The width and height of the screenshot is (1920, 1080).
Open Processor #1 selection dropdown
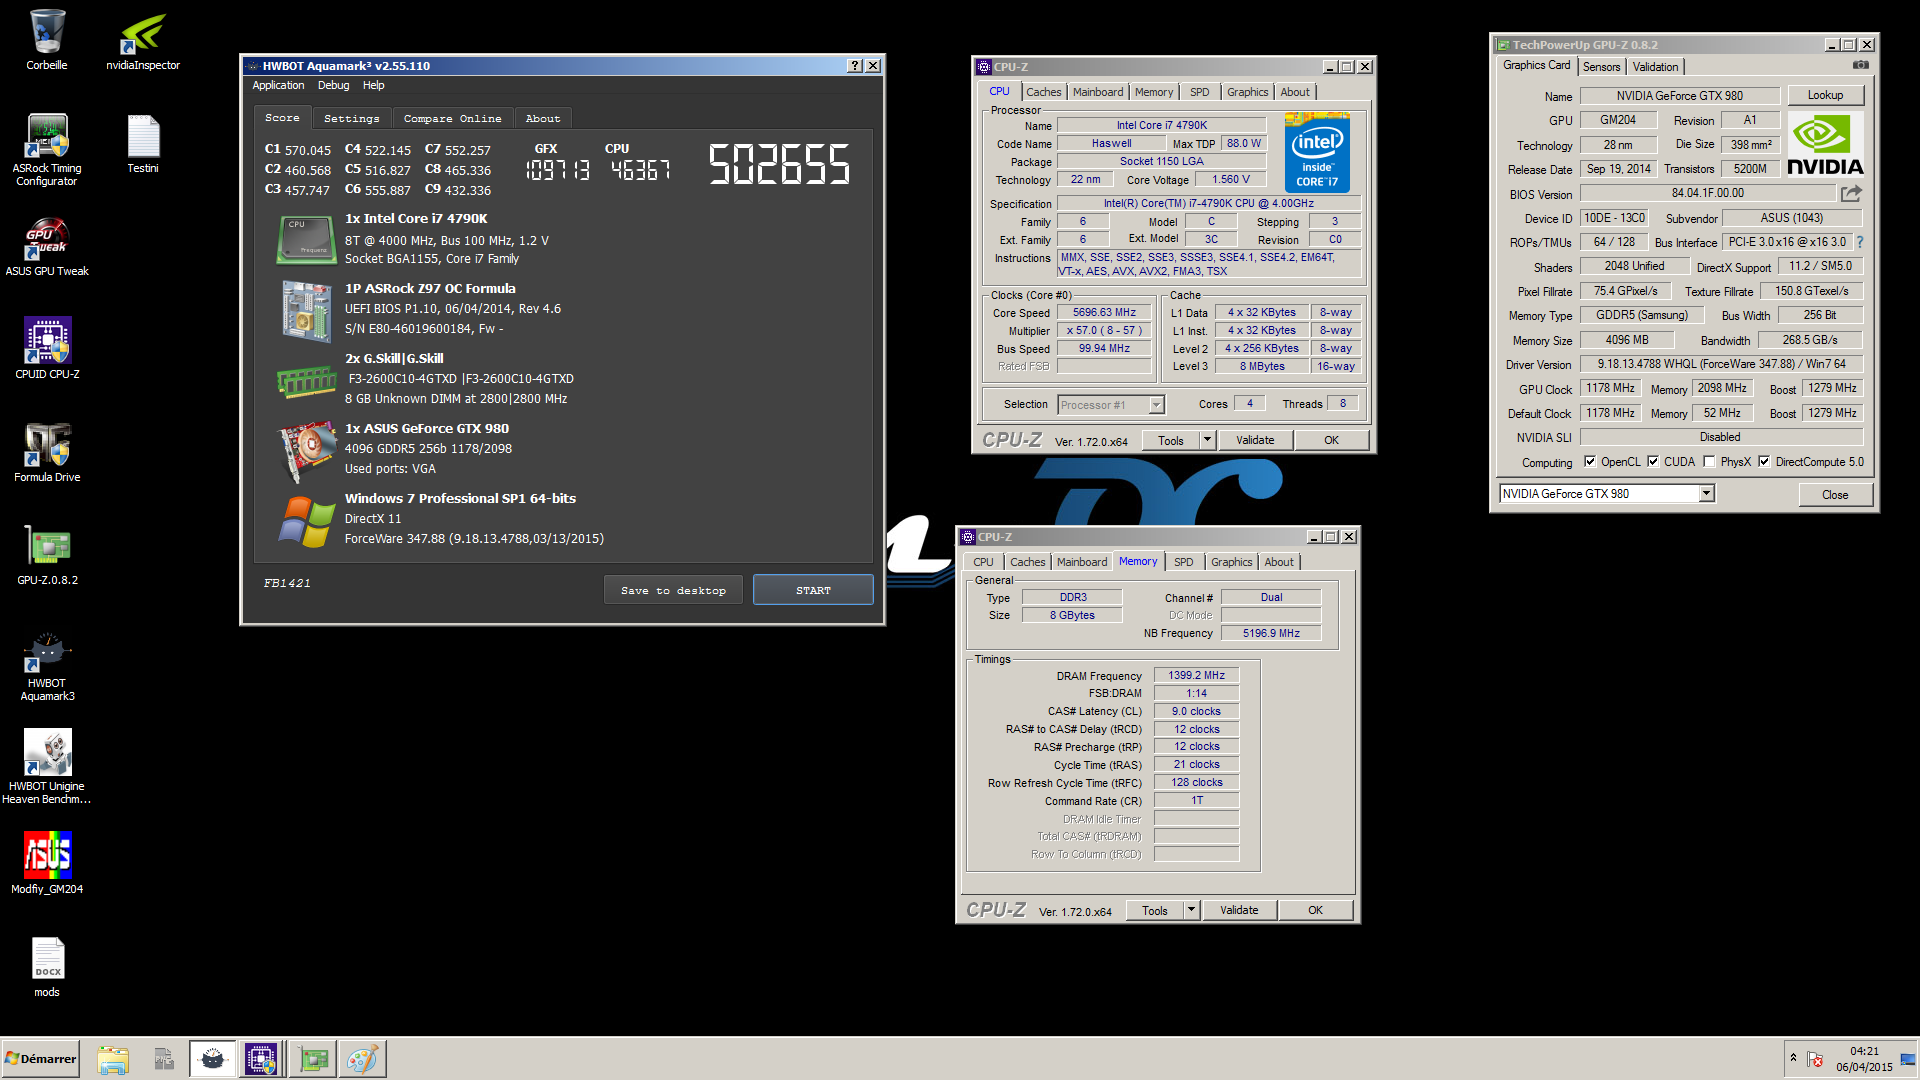pos(1156,405)
